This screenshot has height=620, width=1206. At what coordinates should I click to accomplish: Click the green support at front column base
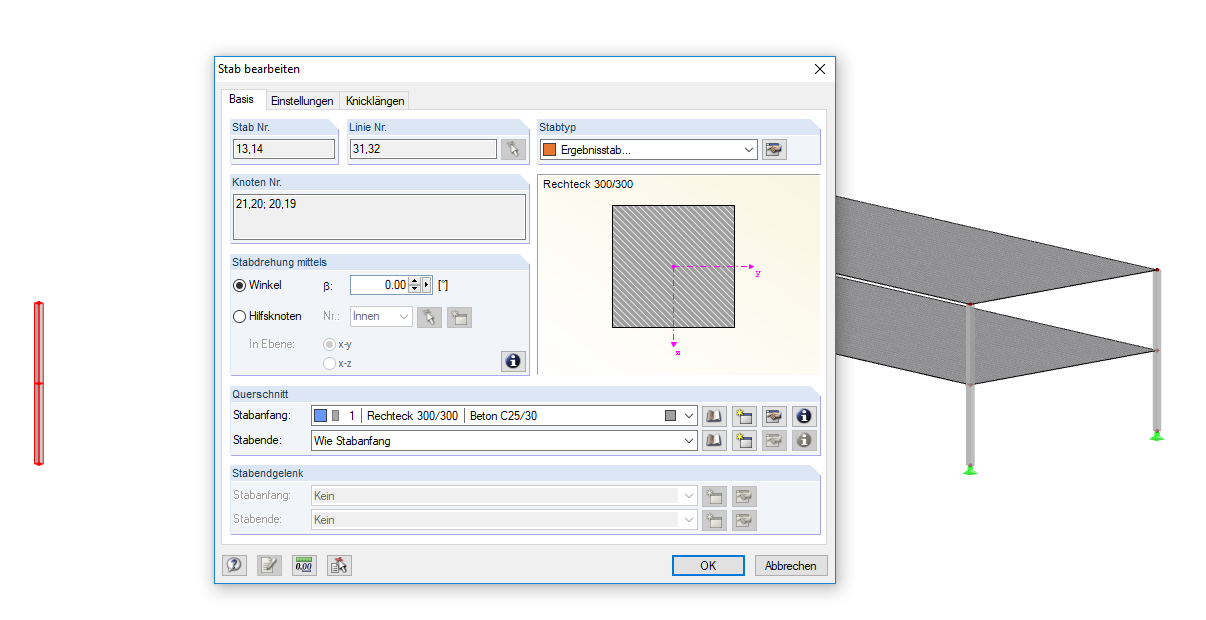point(969,469)
